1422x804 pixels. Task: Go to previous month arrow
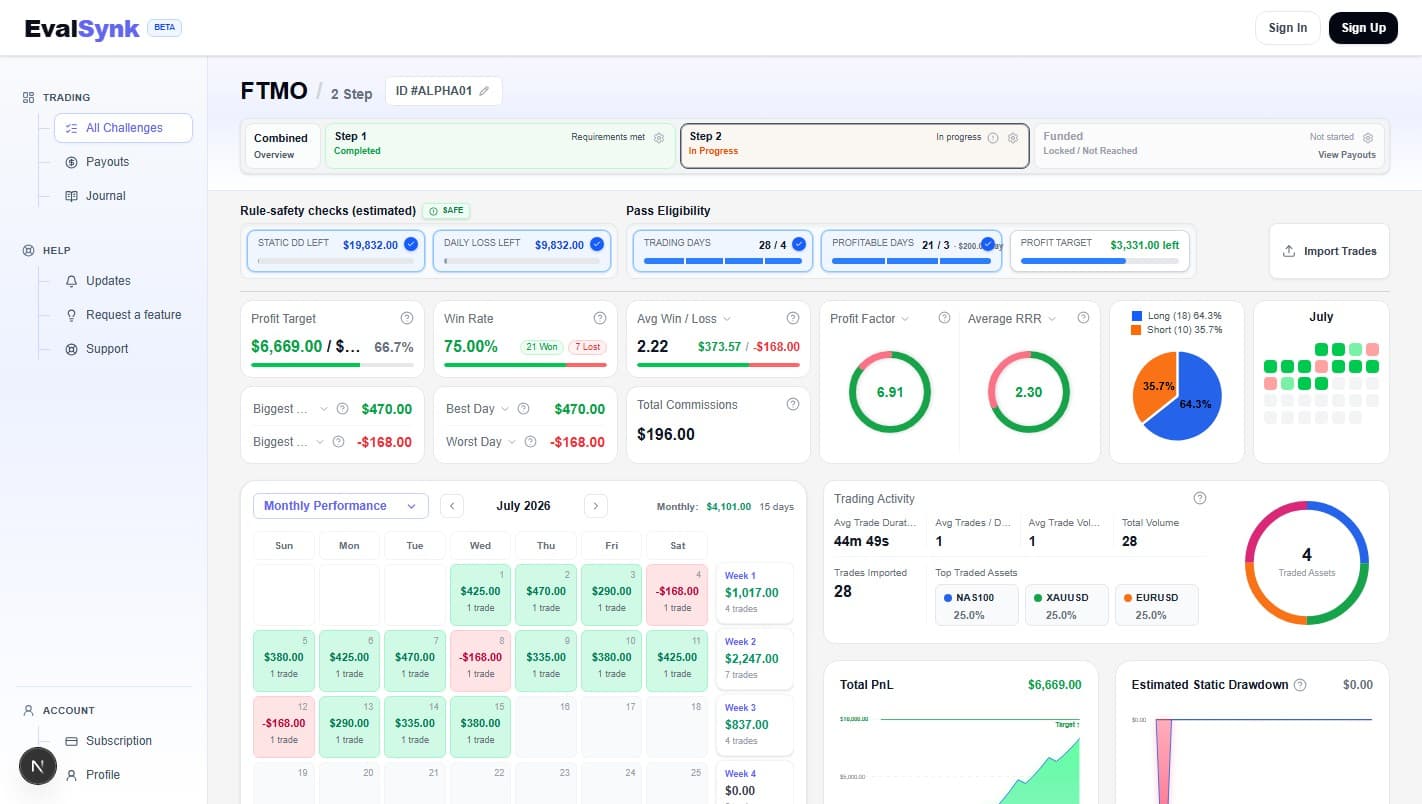coord(452,506)
